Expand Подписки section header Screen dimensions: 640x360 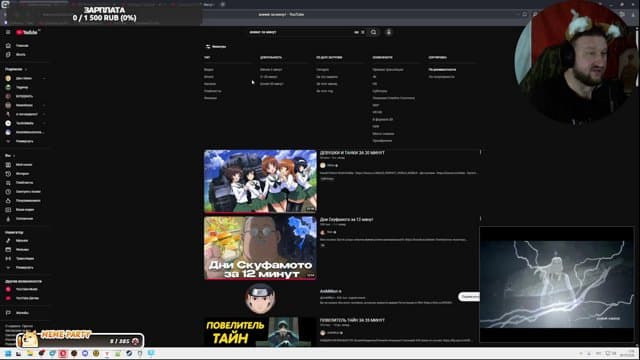pos(16,69)
